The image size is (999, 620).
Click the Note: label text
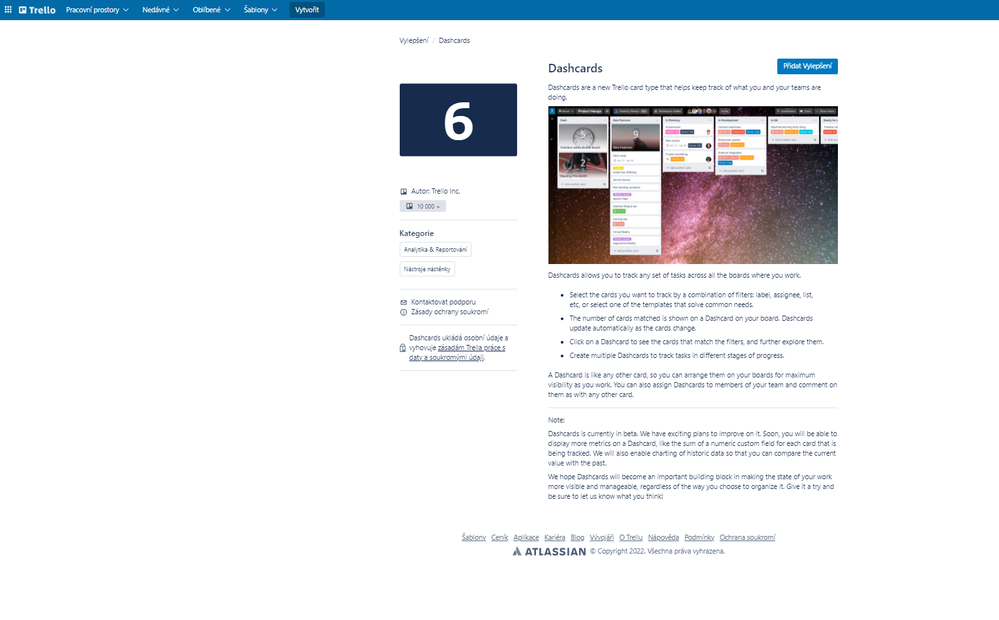[x=556, y=420]
